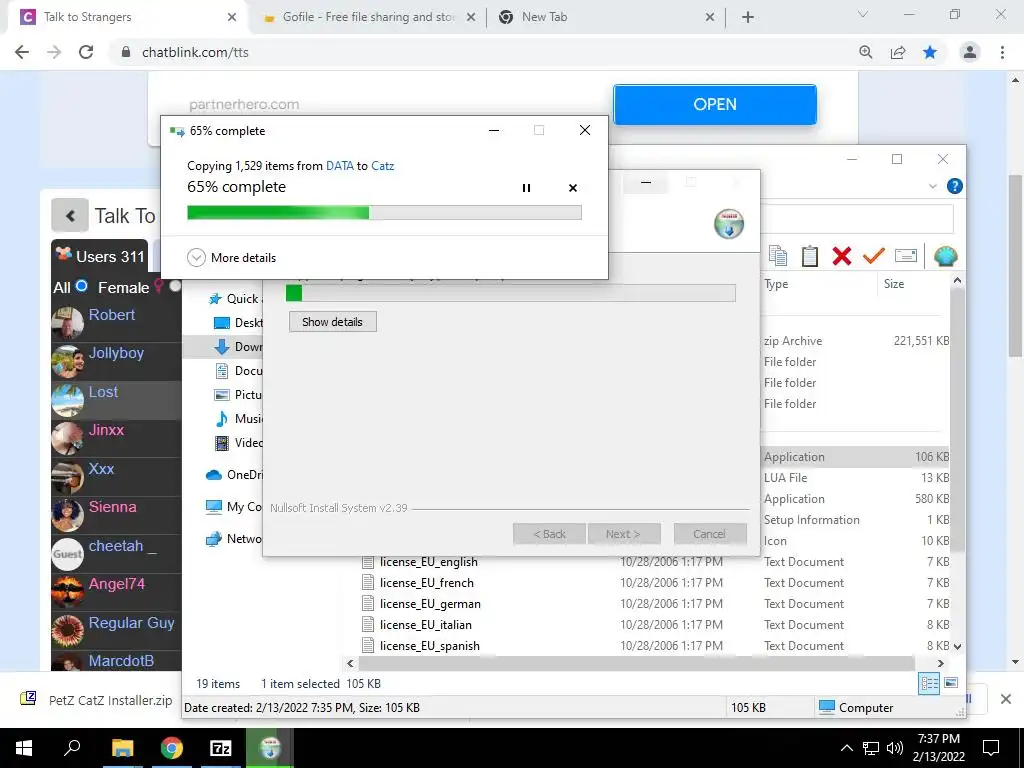
Task: Switch Explorer to large icons view
Action: pos(951,683)
